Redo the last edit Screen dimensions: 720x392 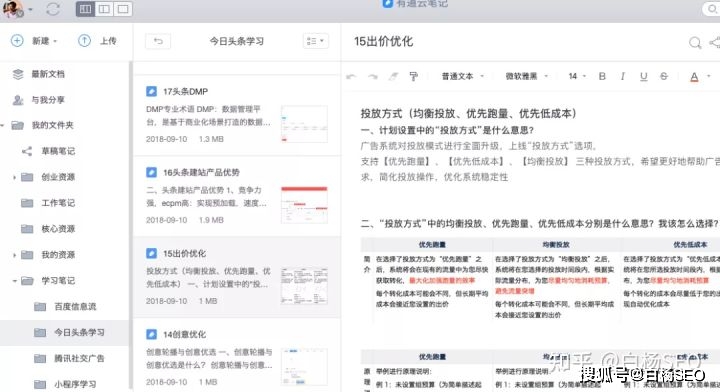[x=373, y=77]
